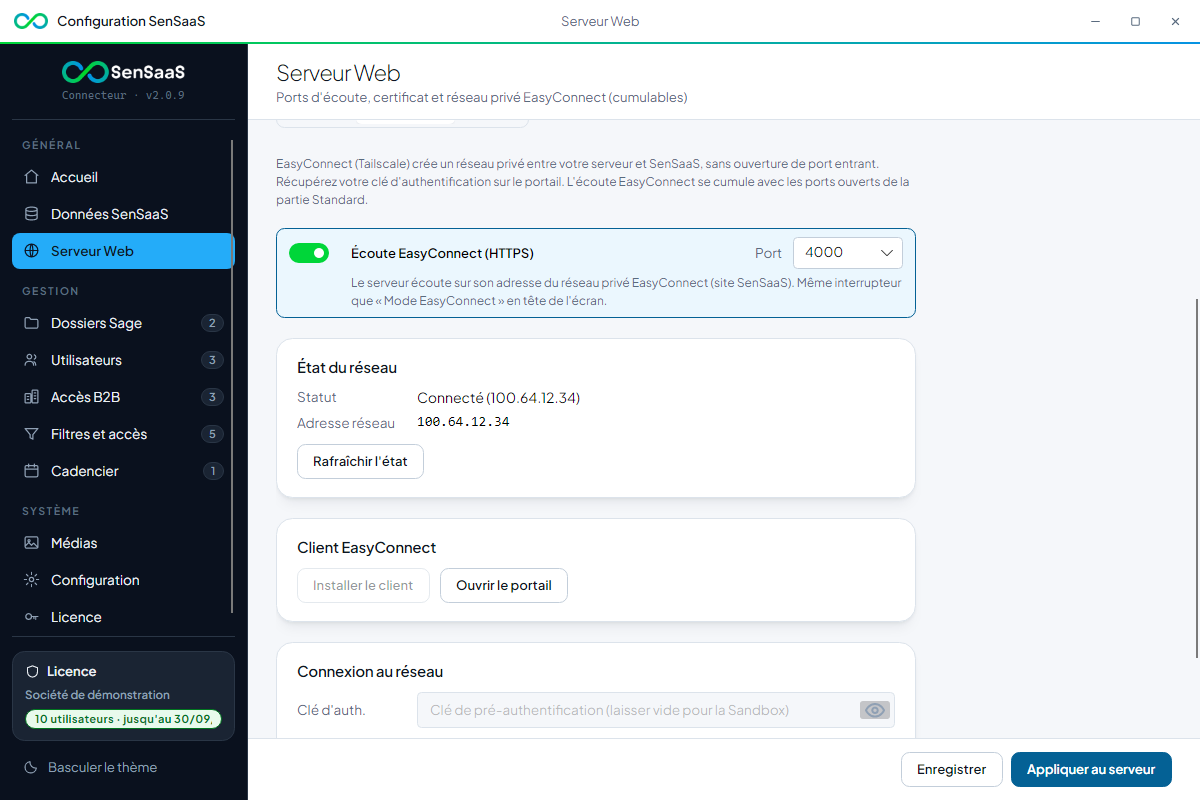Click Appliquer au serveur button
The height and width of the screenshot is (800, 1200).
click(1091, 769)
